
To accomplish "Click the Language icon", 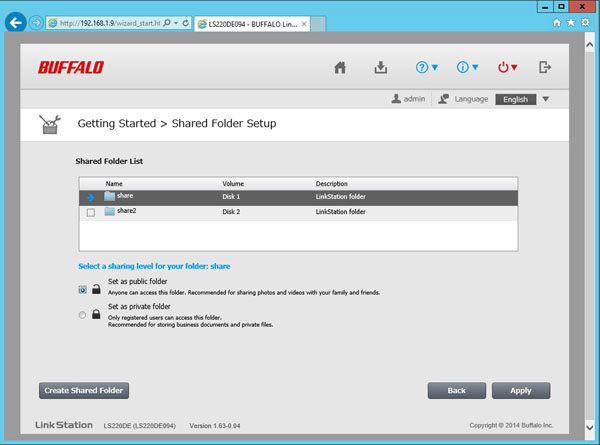I will point(443,99).
